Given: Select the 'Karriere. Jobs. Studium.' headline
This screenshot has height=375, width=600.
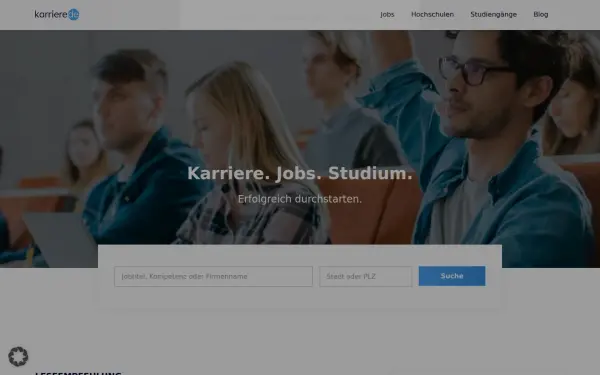Looking at the screenshot, I should pyautogui.click(x=300, y=173).
